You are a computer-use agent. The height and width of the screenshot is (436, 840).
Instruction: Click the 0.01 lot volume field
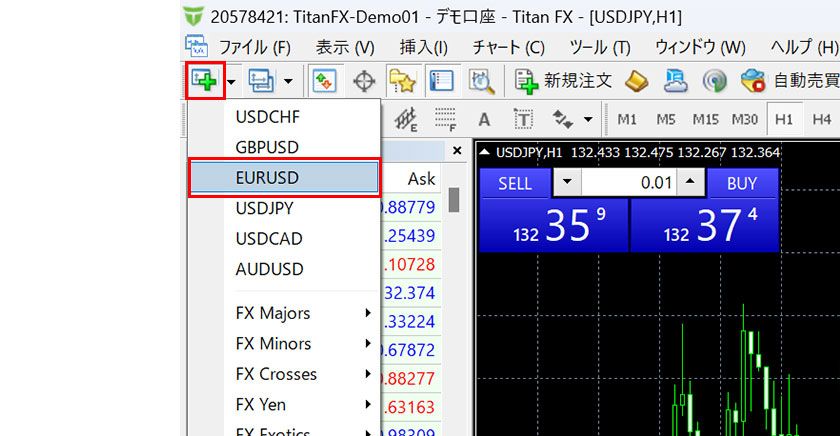click(x=629, y=183)
